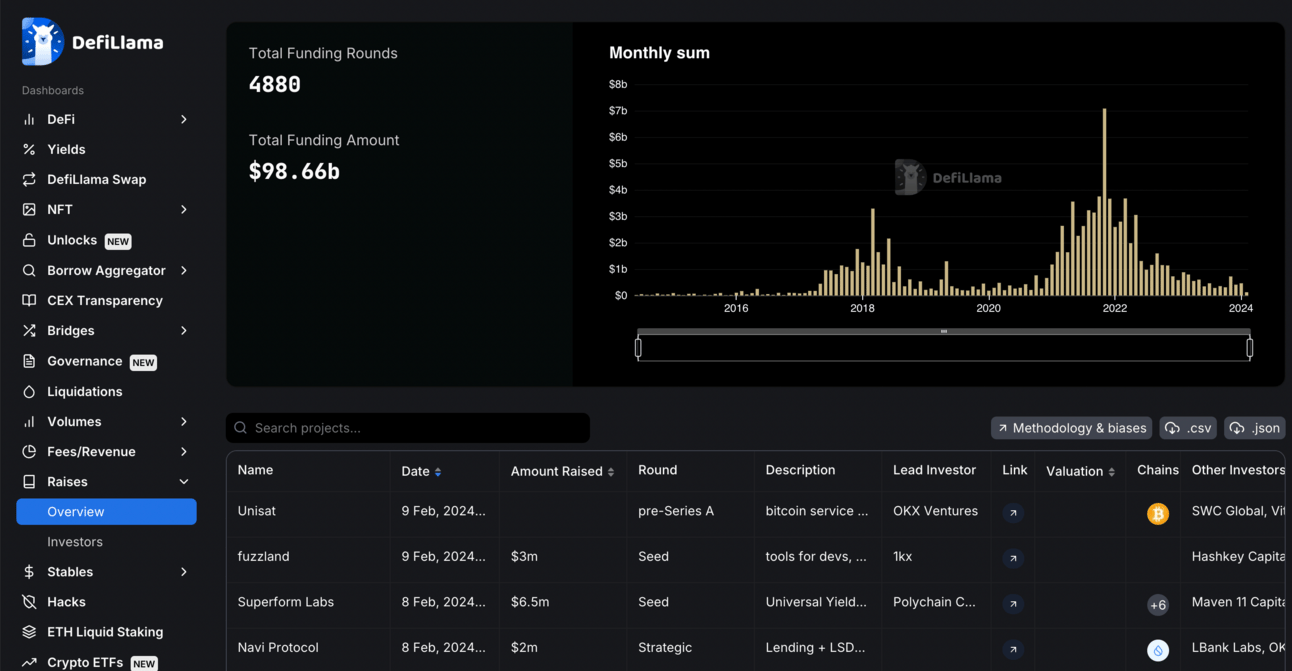Expand the DeFi sidebar section
Viewport: 1292px width, 671px height.
pyautogui.click(x=184, y=119)
